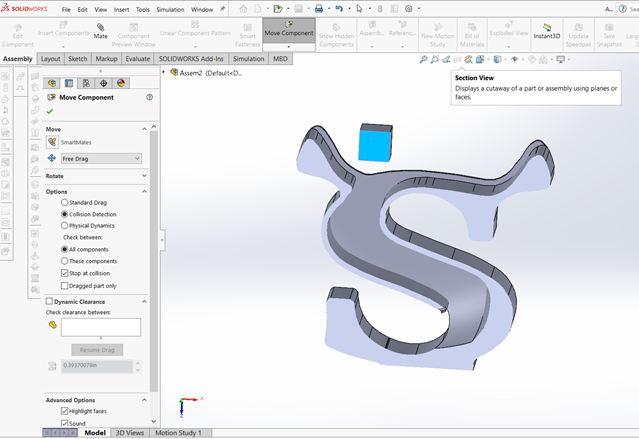Open the File menu
639x439 pixels.
click(x=66, y=9)
